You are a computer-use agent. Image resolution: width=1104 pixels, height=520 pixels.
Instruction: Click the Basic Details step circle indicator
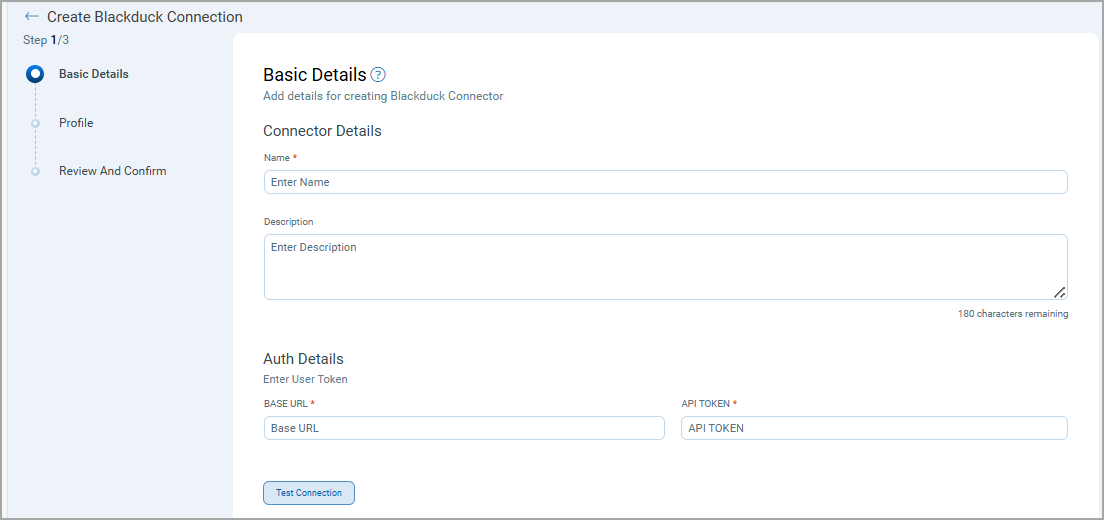pyautogui.click(x=35, y=74)
